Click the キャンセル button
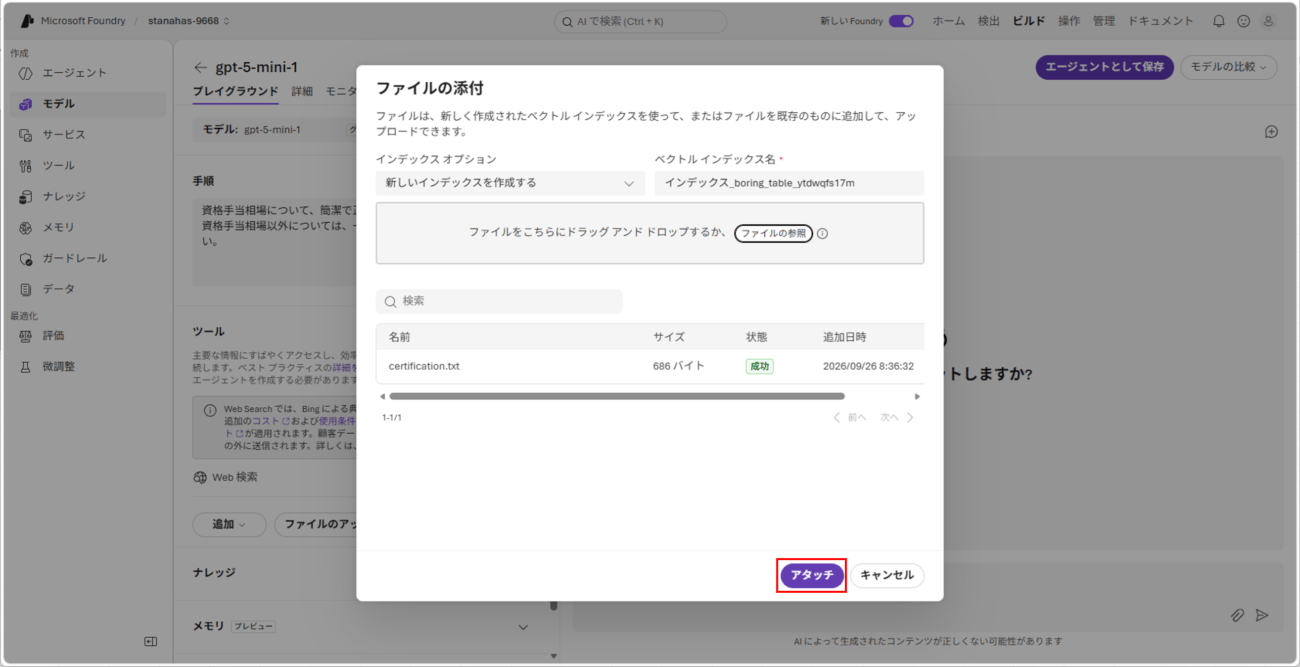 (887, 575)
